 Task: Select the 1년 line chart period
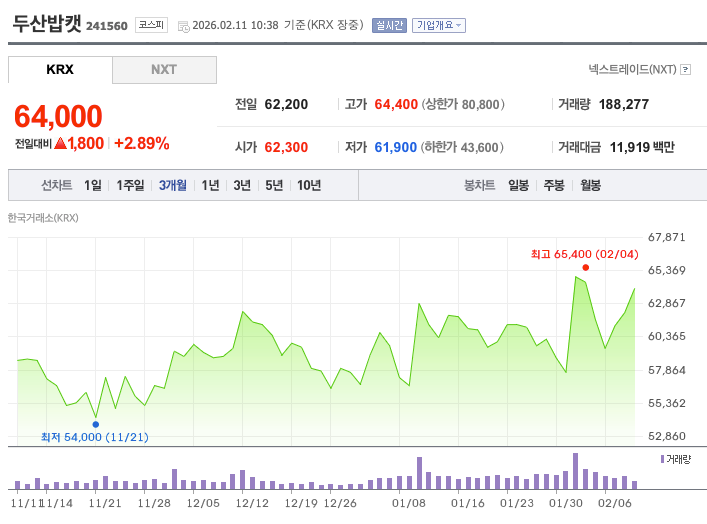(x=210, y=185)
